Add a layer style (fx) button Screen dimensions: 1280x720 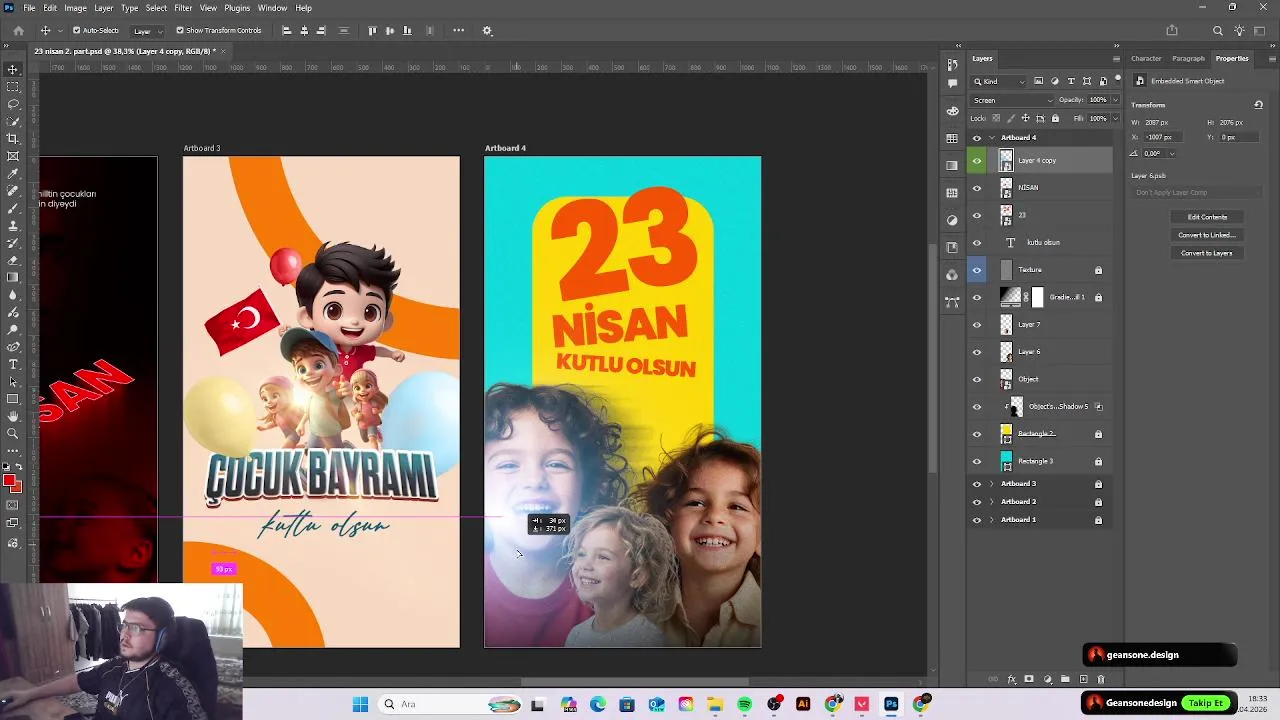pos(1011,679)
